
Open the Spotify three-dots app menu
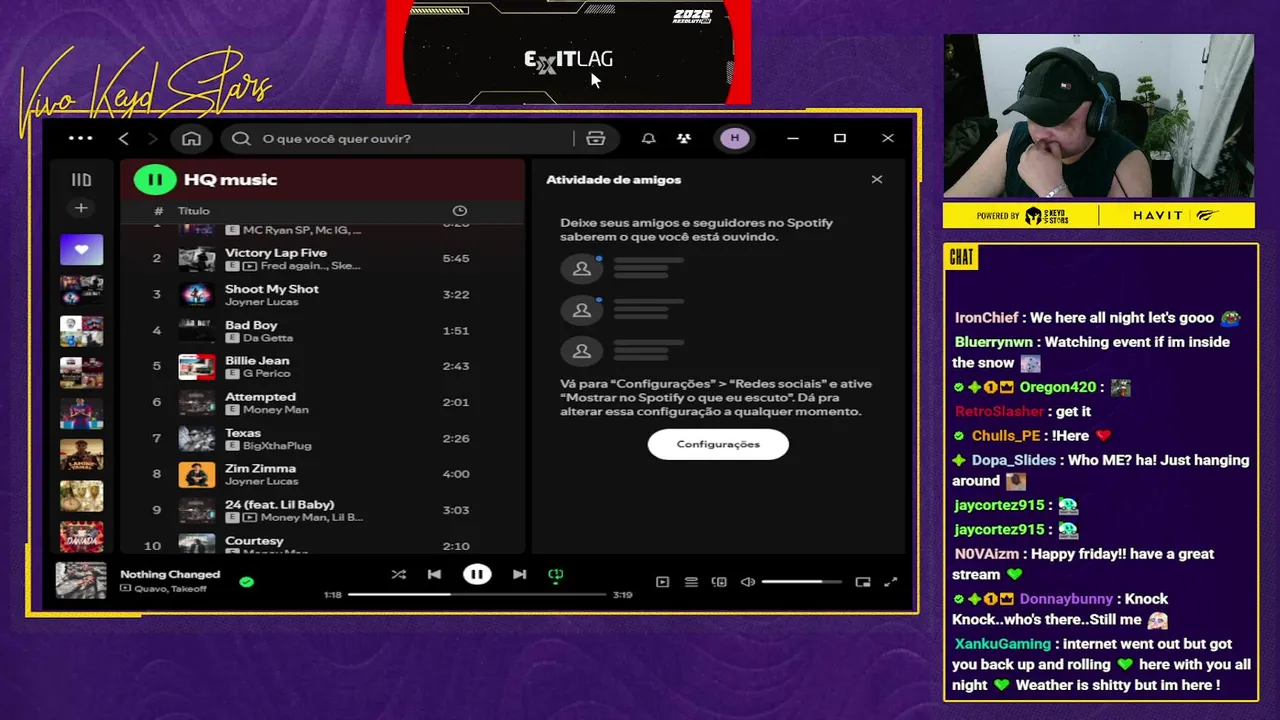click(80, 138)
